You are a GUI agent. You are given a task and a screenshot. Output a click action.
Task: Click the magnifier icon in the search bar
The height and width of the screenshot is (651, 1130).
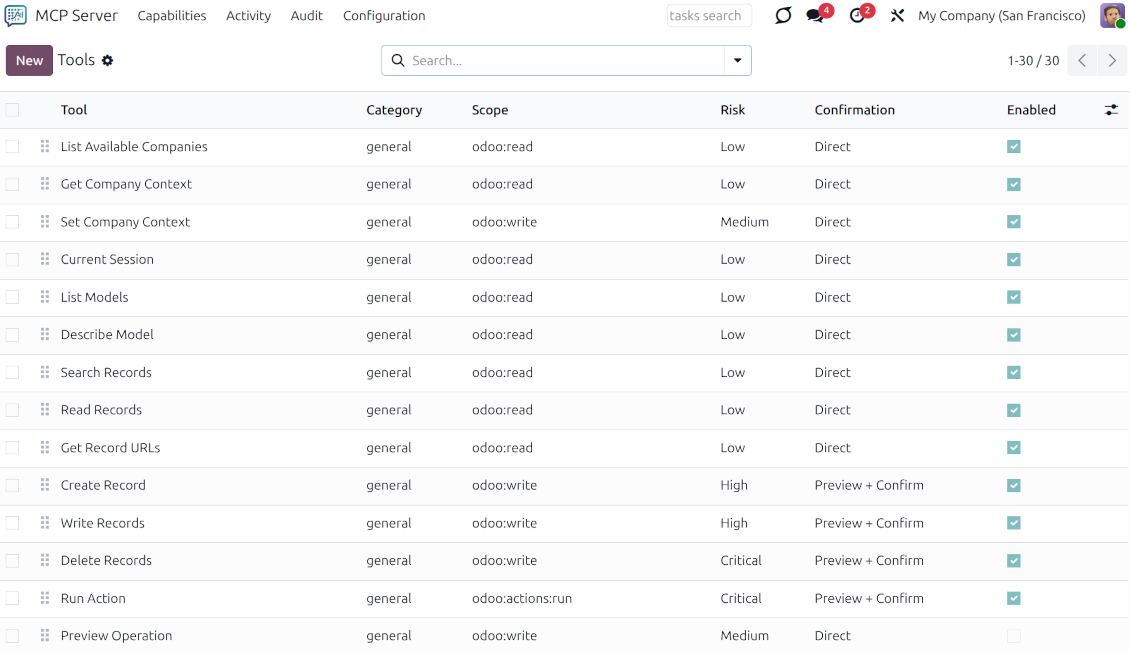(398, 60)
